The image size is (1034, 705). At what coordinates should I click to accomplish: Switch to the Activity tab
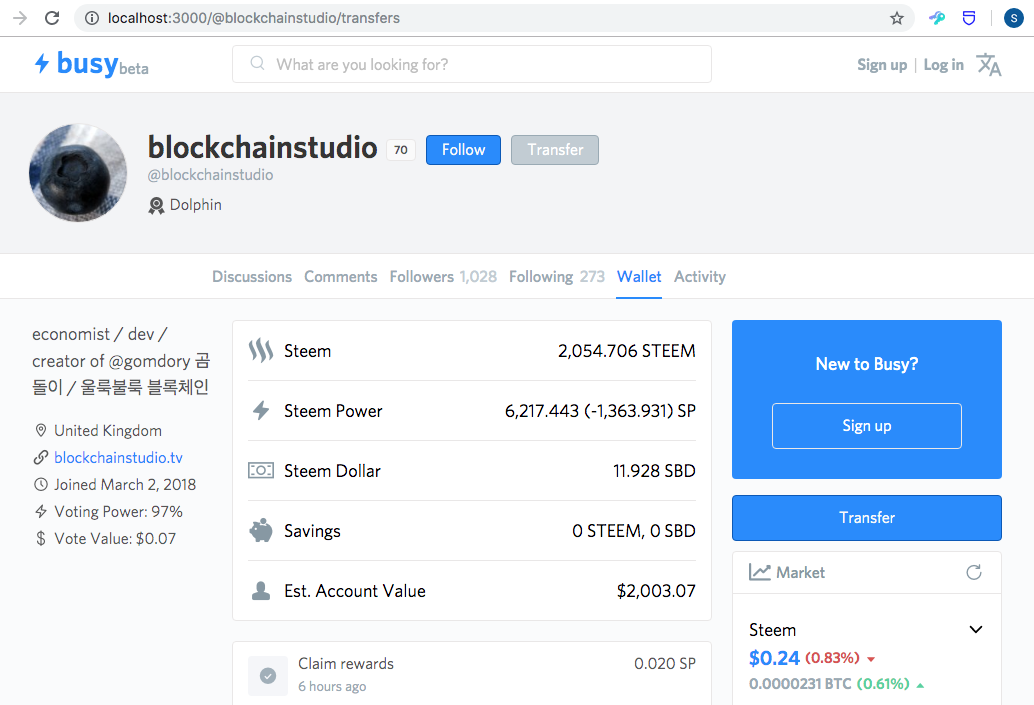tap(700, 276)
